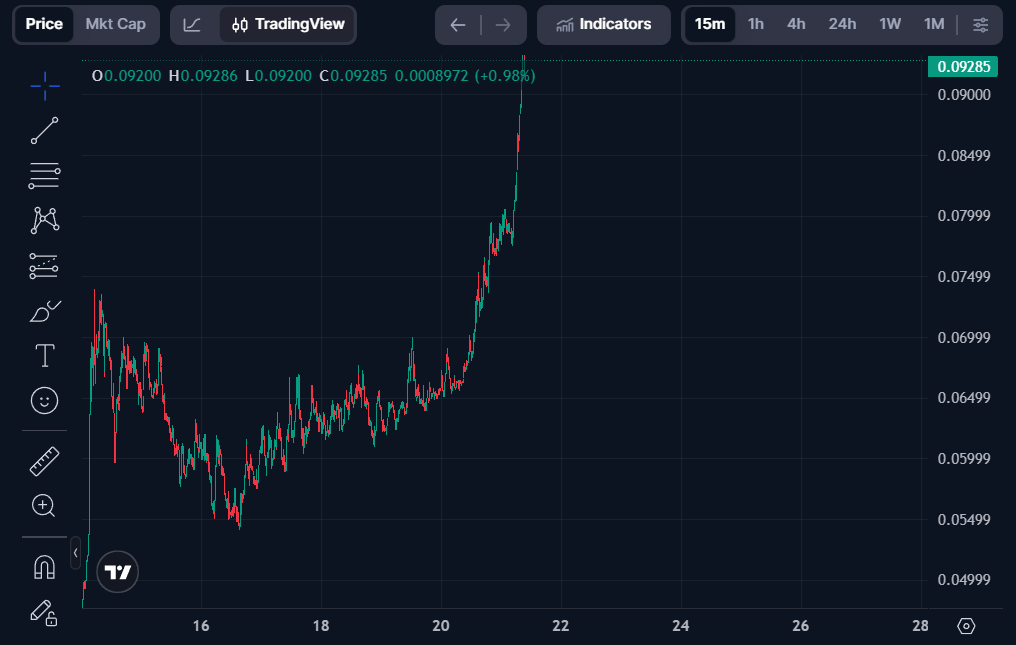The width and height of the screenshot is (1016, 645).
Task: Select the ruler measure tool
Action: tap(45, 461)
